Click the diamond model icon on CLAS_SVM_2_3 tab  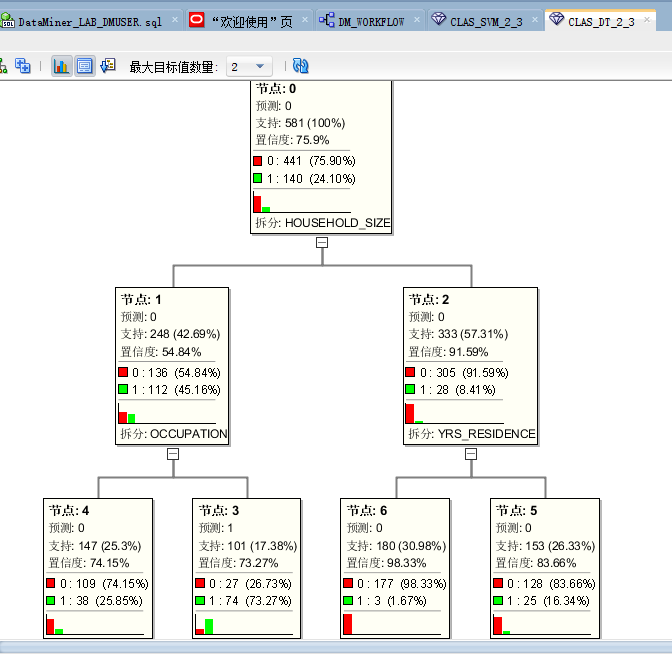tap(438, 19)
